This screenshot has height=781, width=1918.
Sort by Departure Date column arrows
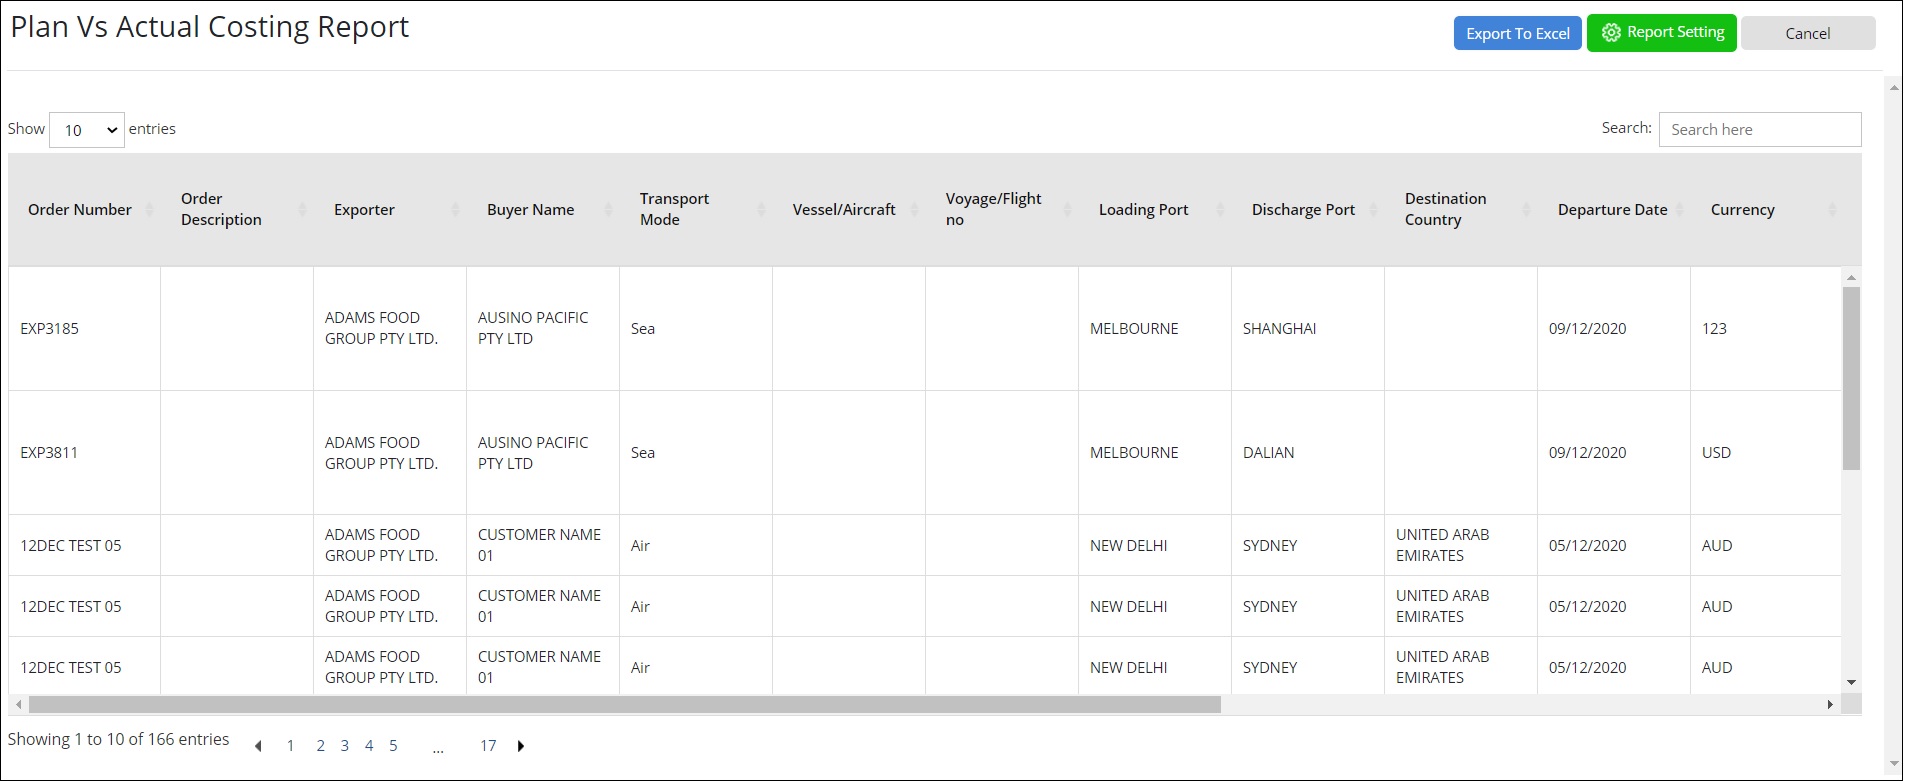click(1680, 209)
